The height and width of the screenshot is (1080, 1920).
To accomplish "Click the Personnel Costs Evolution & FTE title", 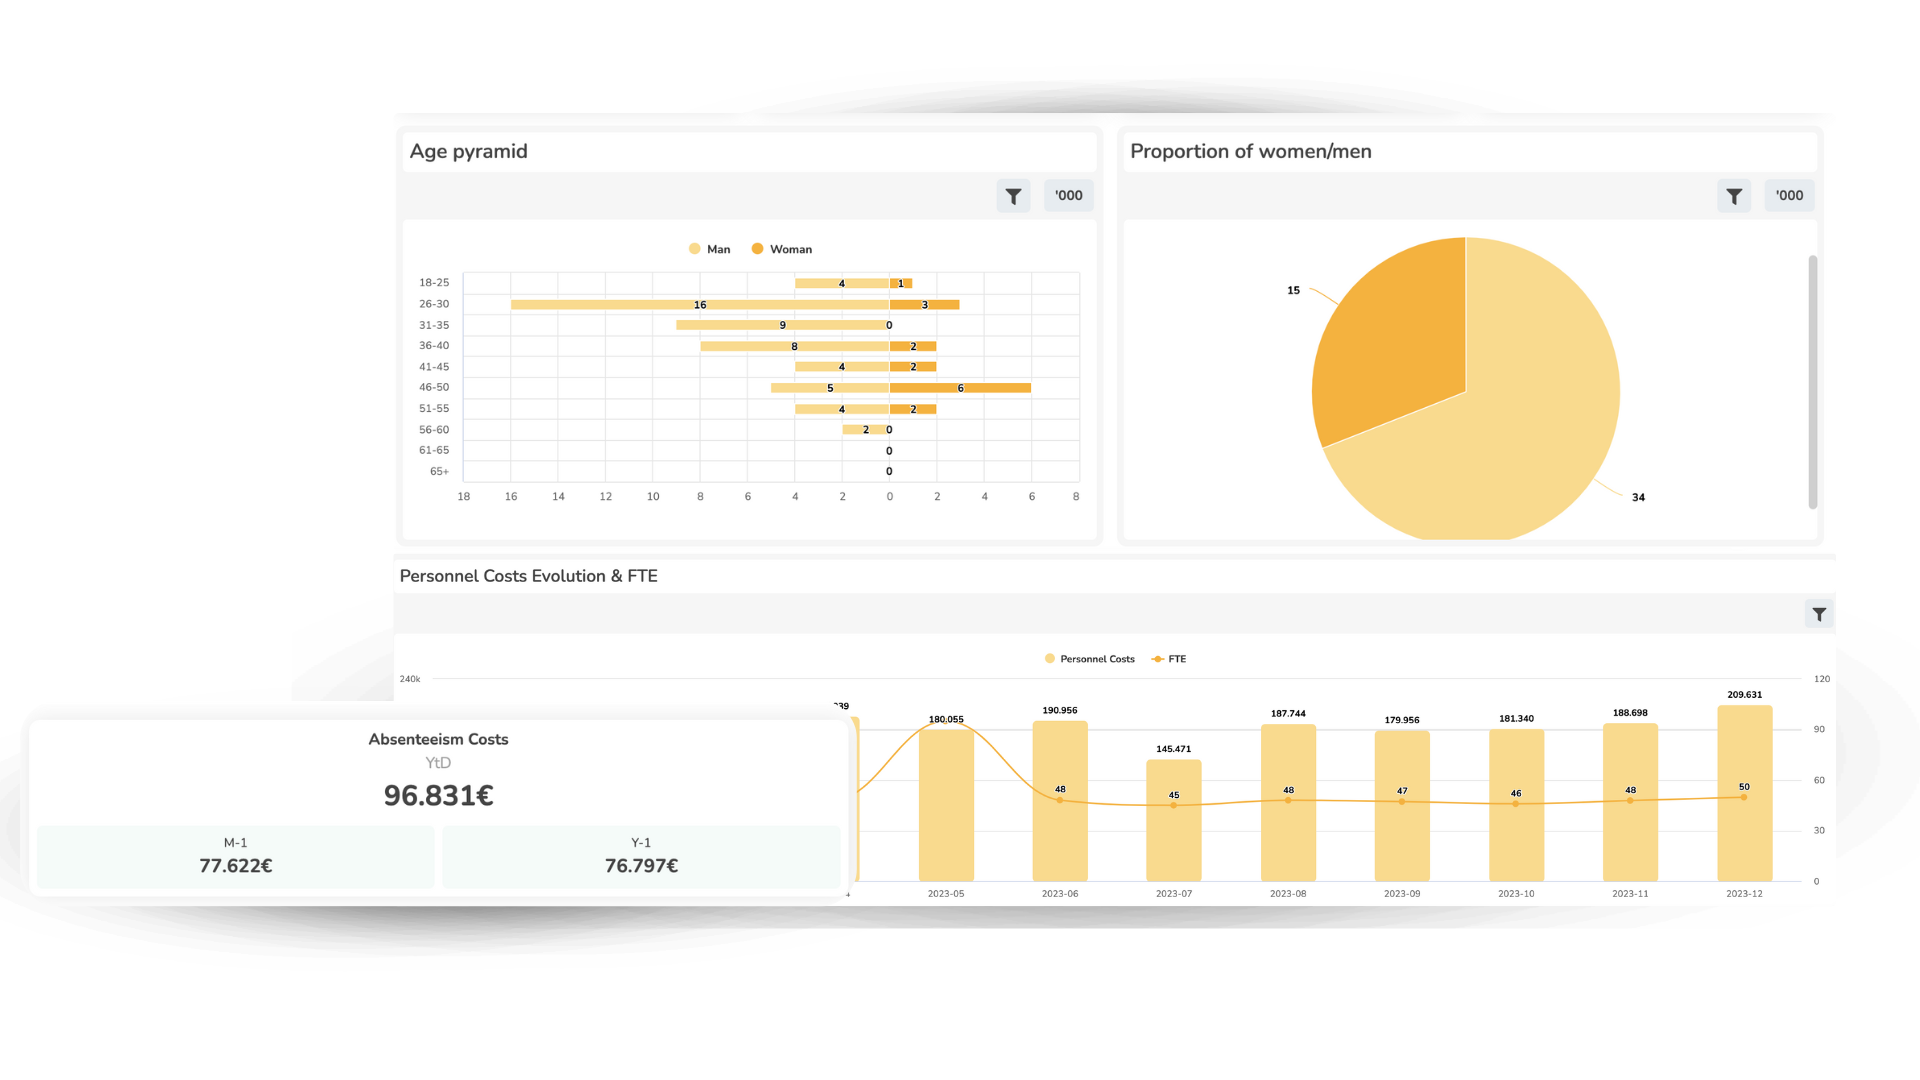I will click(528, 576).
